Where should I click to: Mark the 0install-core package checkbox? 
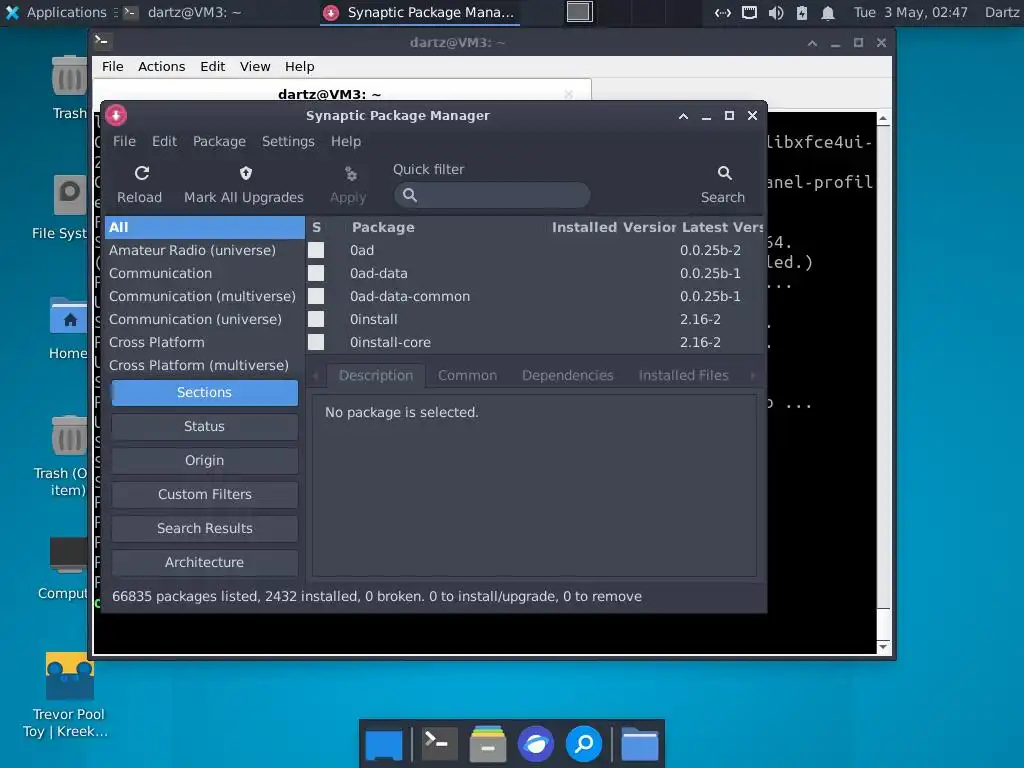pyautogui.click(x=316, y=342)
